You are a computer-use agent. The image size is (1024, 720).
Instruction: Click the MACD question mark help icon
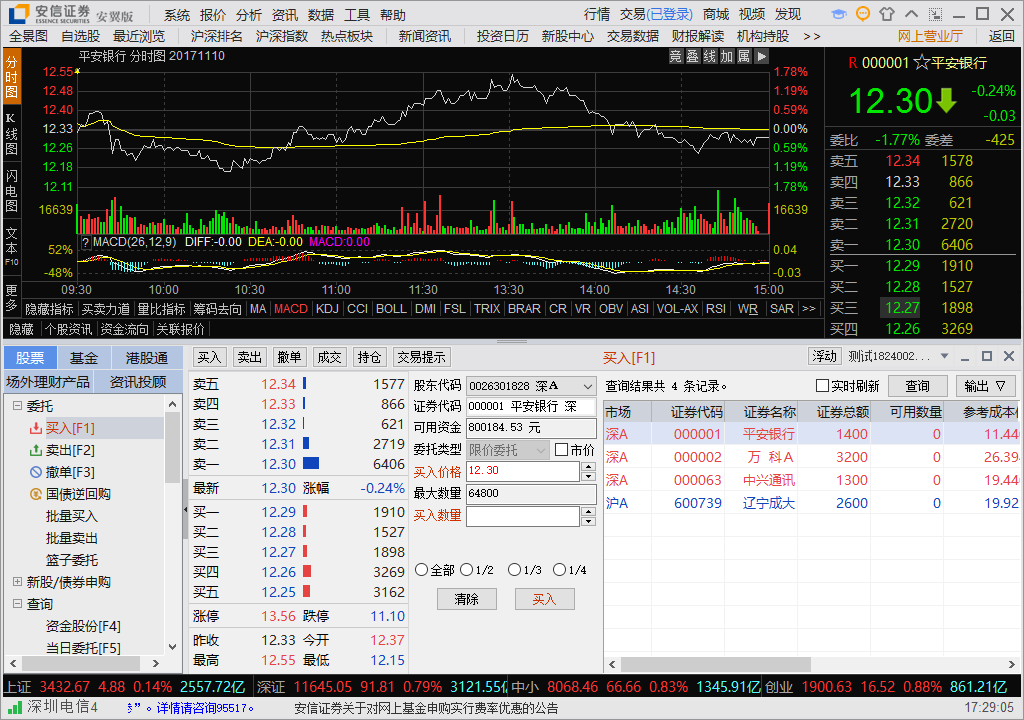click(x=86, y=242)
